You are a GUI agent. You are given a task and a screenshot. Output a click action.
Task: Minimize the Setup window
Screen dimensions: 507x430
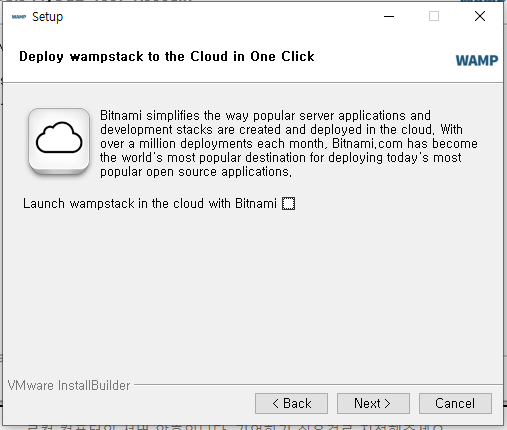tap(389, 16)
